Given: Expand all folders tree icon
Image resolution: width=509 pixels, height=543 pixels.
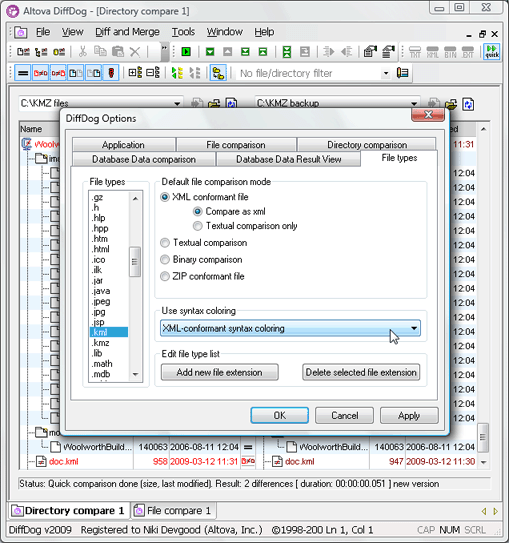Looking at the screenshot, I should pyautogui.click(x=135, y=73).
